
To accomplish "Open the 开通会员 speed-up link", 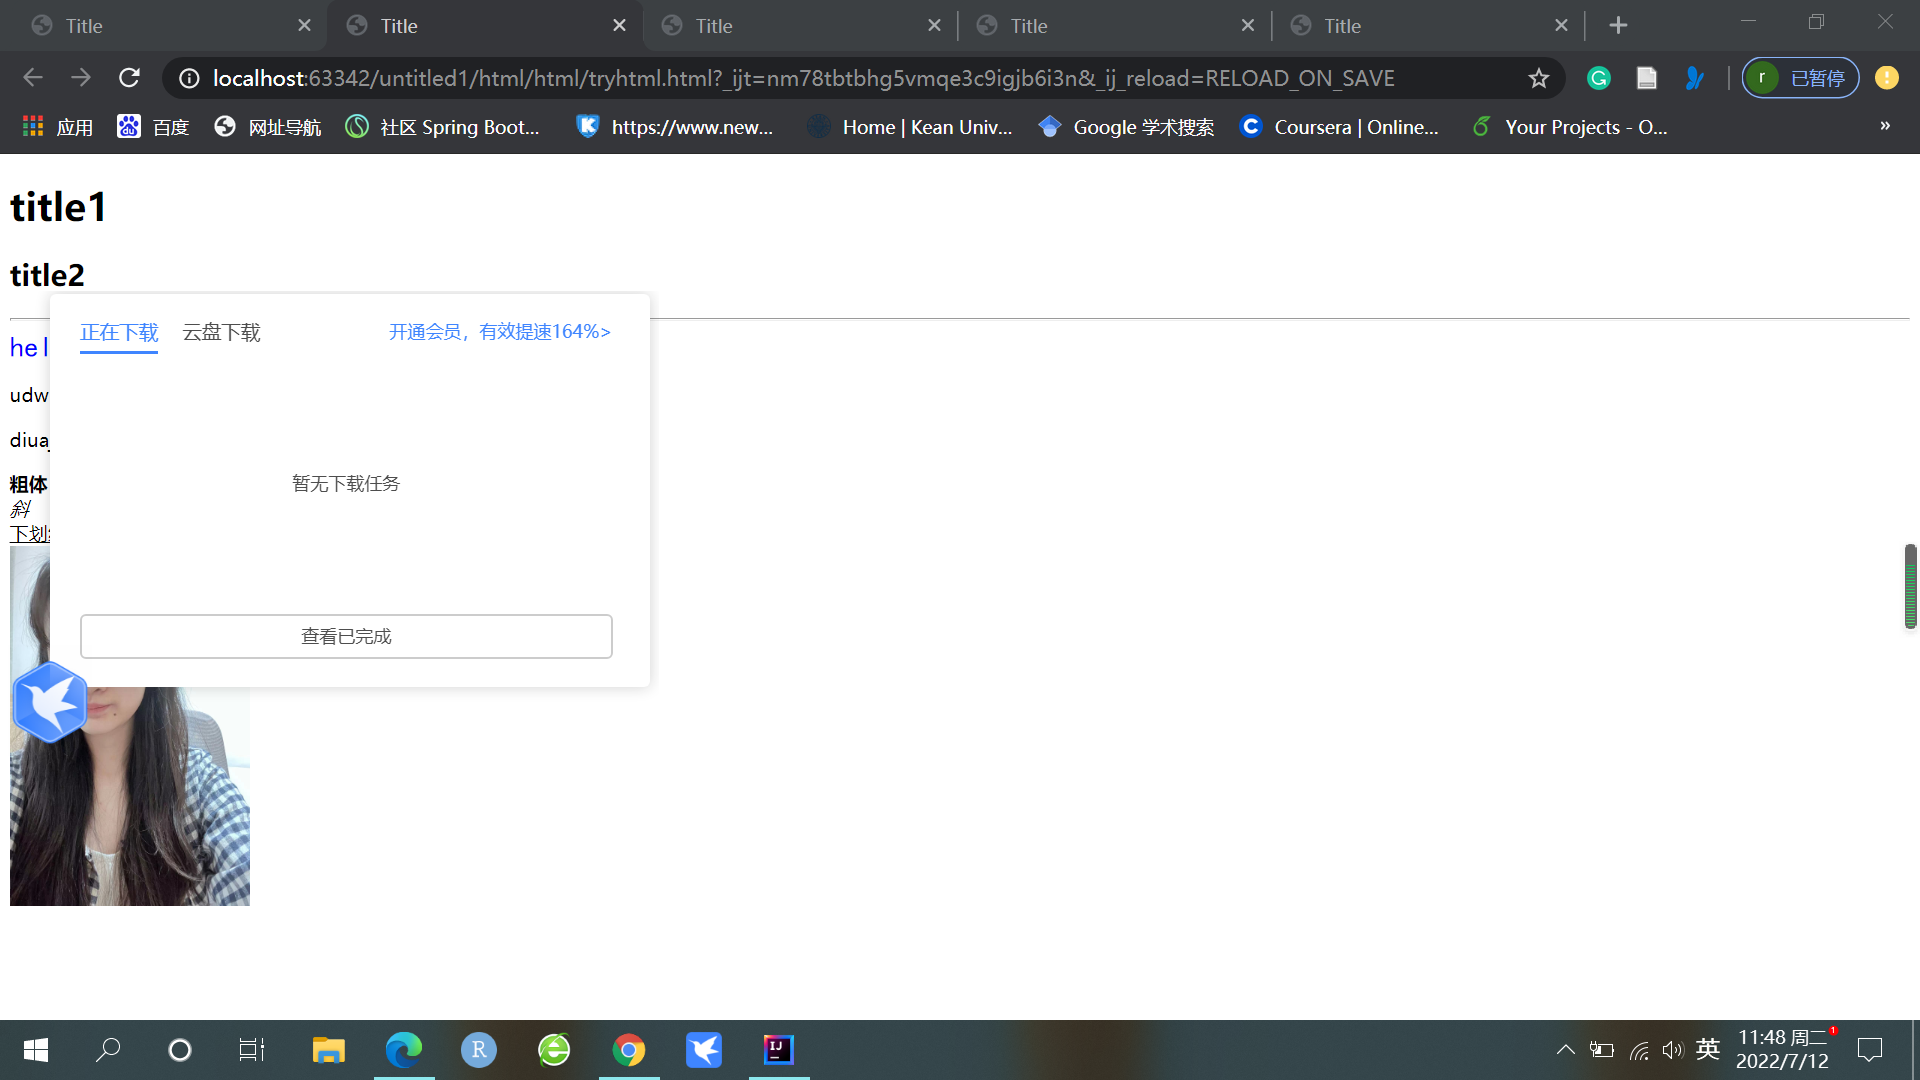I will (499, 331).
